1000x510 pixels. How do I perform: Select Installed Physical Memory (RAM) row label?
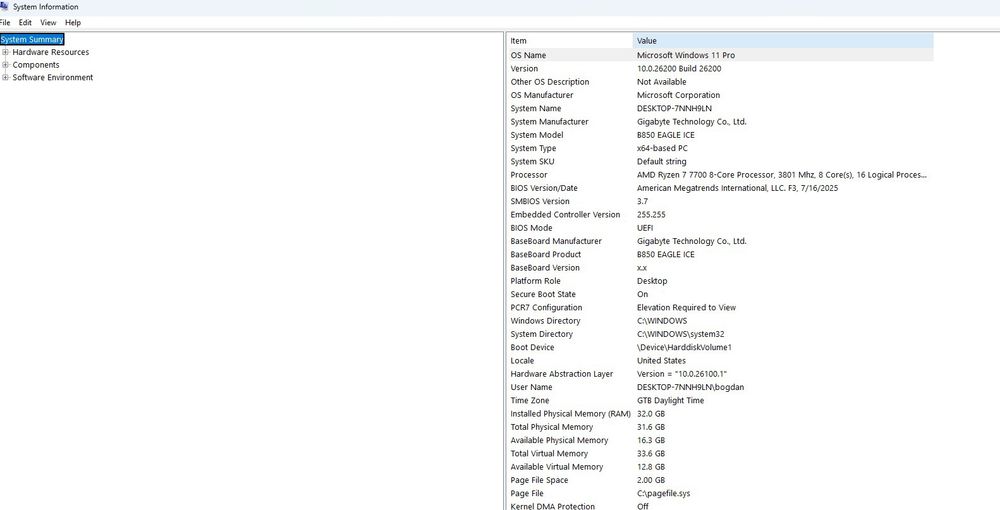tap(570, 414)
